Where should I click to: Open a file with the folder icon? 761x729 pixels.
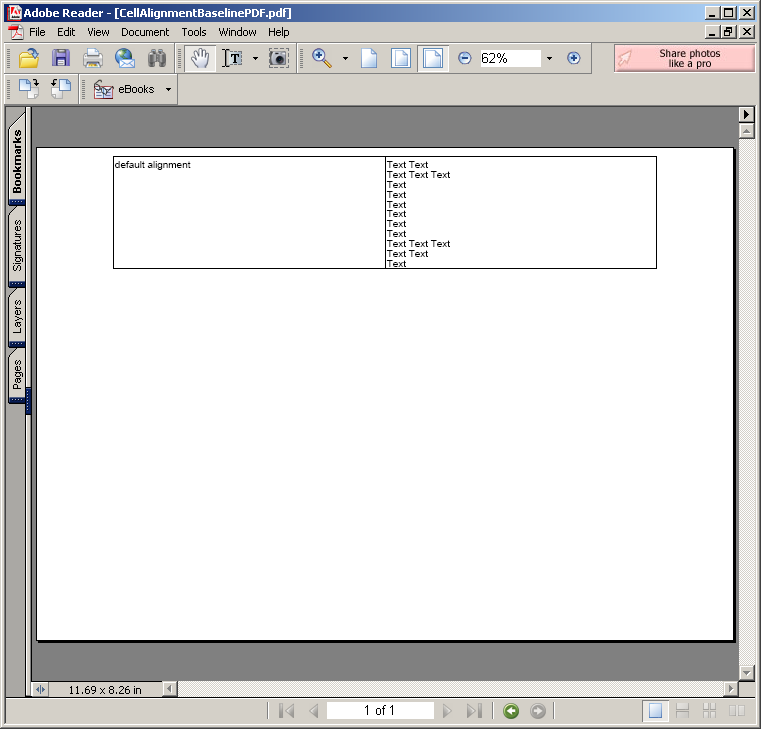(29, 58)
